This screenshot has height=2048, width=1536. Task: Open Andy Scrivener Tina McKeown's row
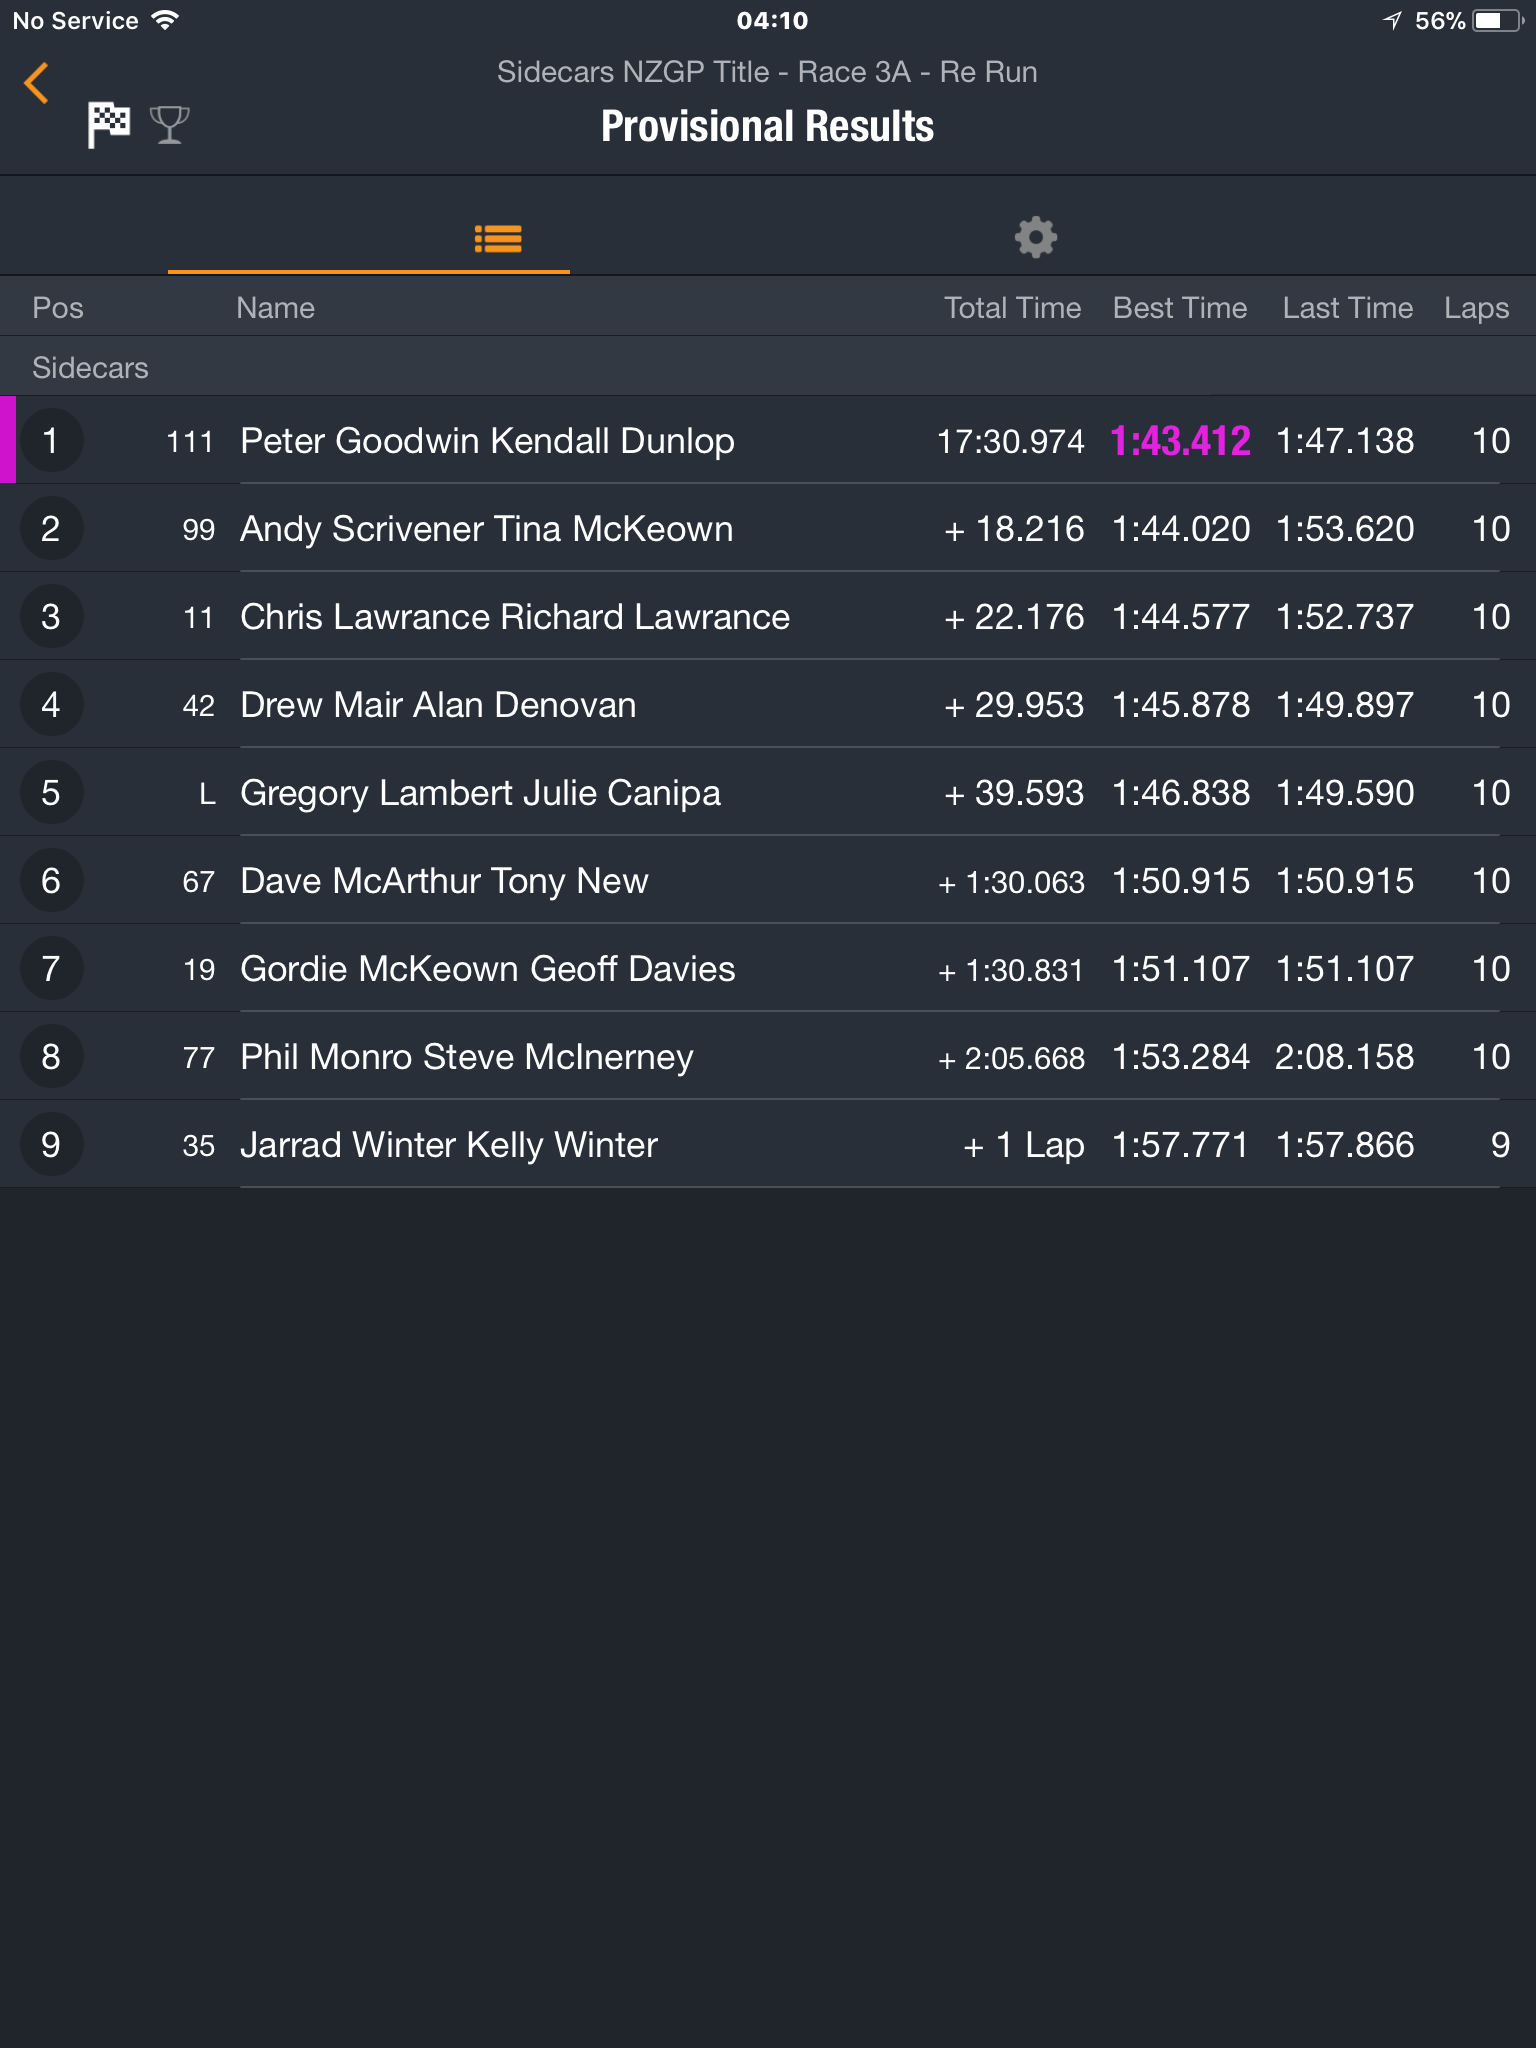click(768, 529)
